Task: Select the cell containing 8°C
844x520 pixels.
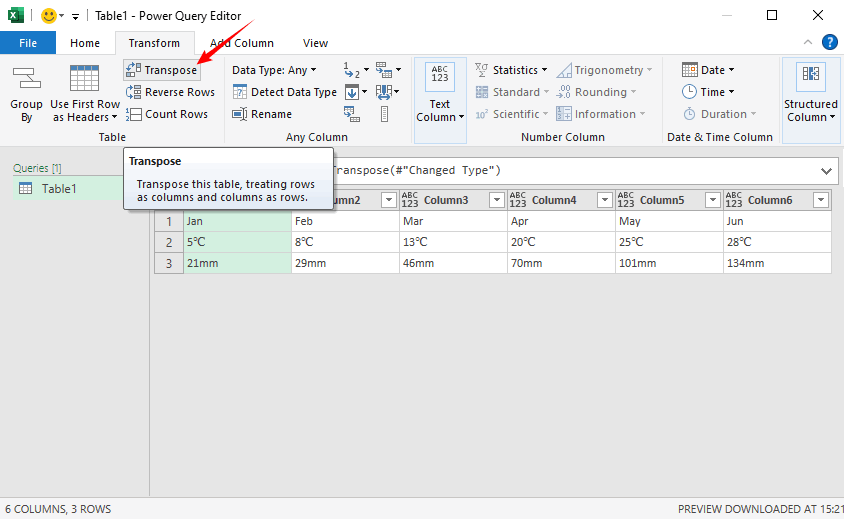Action: (x=346, y=242)
